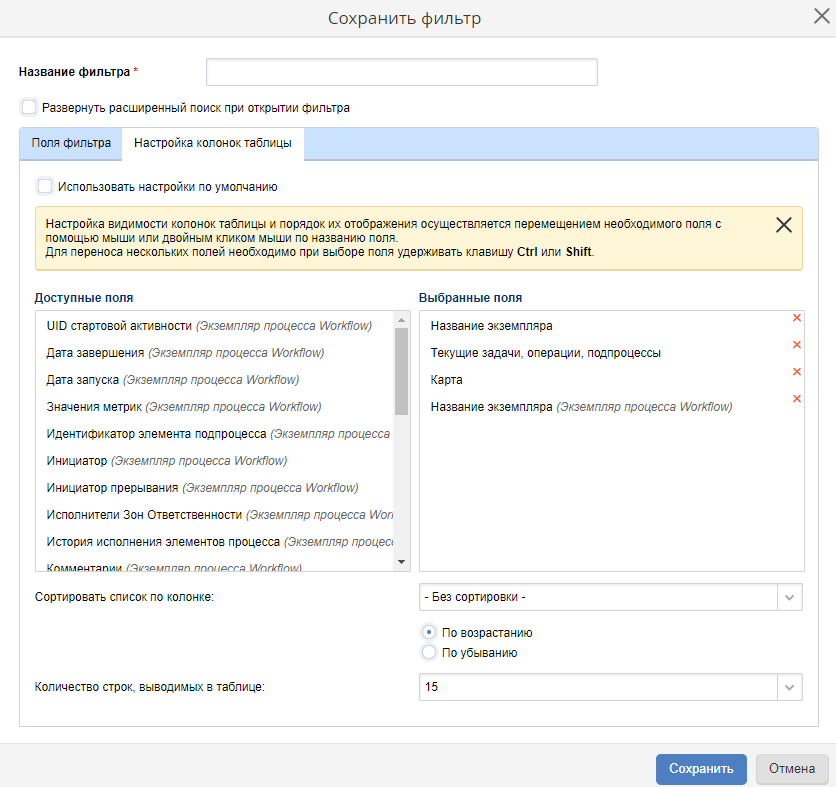Remove the first 'Название экземпляра' selected field
The height and width of the screenshot is (787, 836).
click(x=797, y=318)
